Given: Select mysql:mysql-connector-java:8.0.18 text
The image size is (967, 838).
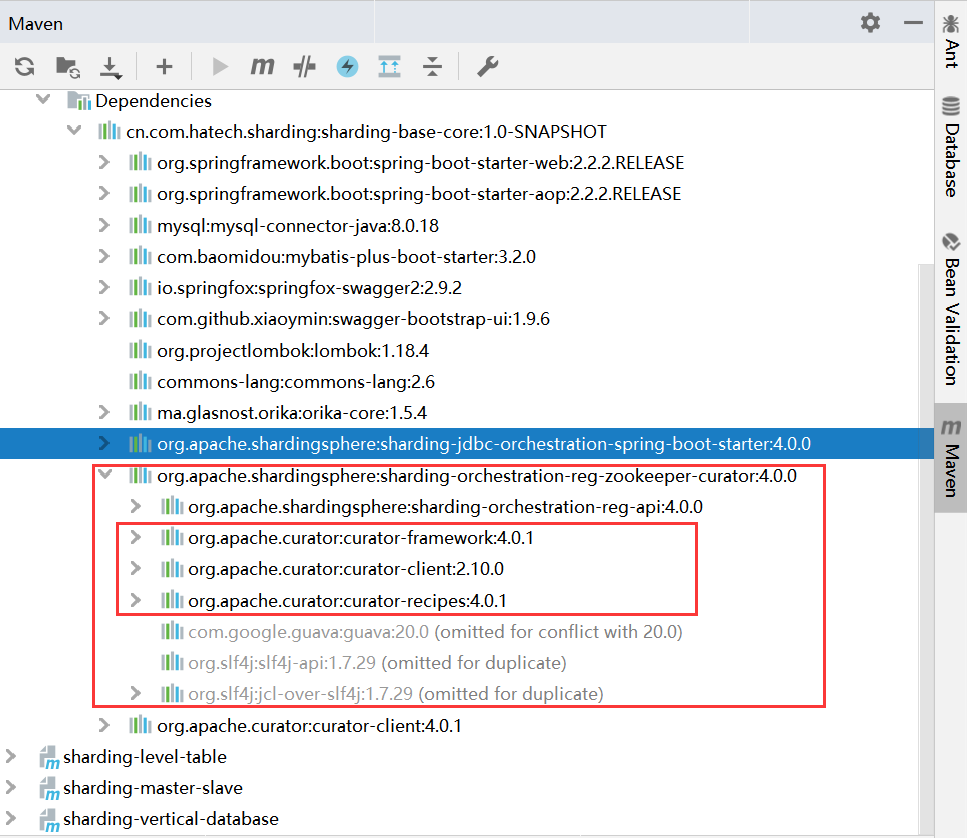Looking at the screenshot, I should click(x=298, y=226).
